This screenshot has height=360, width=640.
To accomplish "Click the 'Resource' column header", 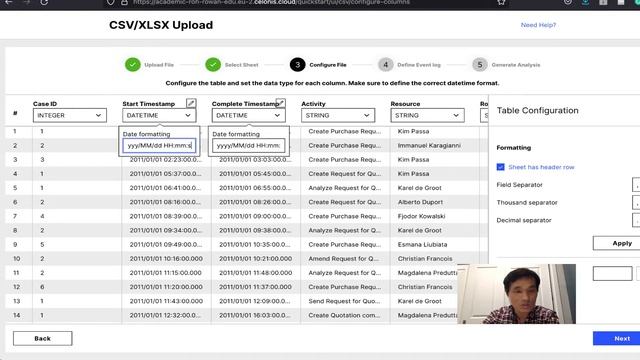I will [405, 104].
